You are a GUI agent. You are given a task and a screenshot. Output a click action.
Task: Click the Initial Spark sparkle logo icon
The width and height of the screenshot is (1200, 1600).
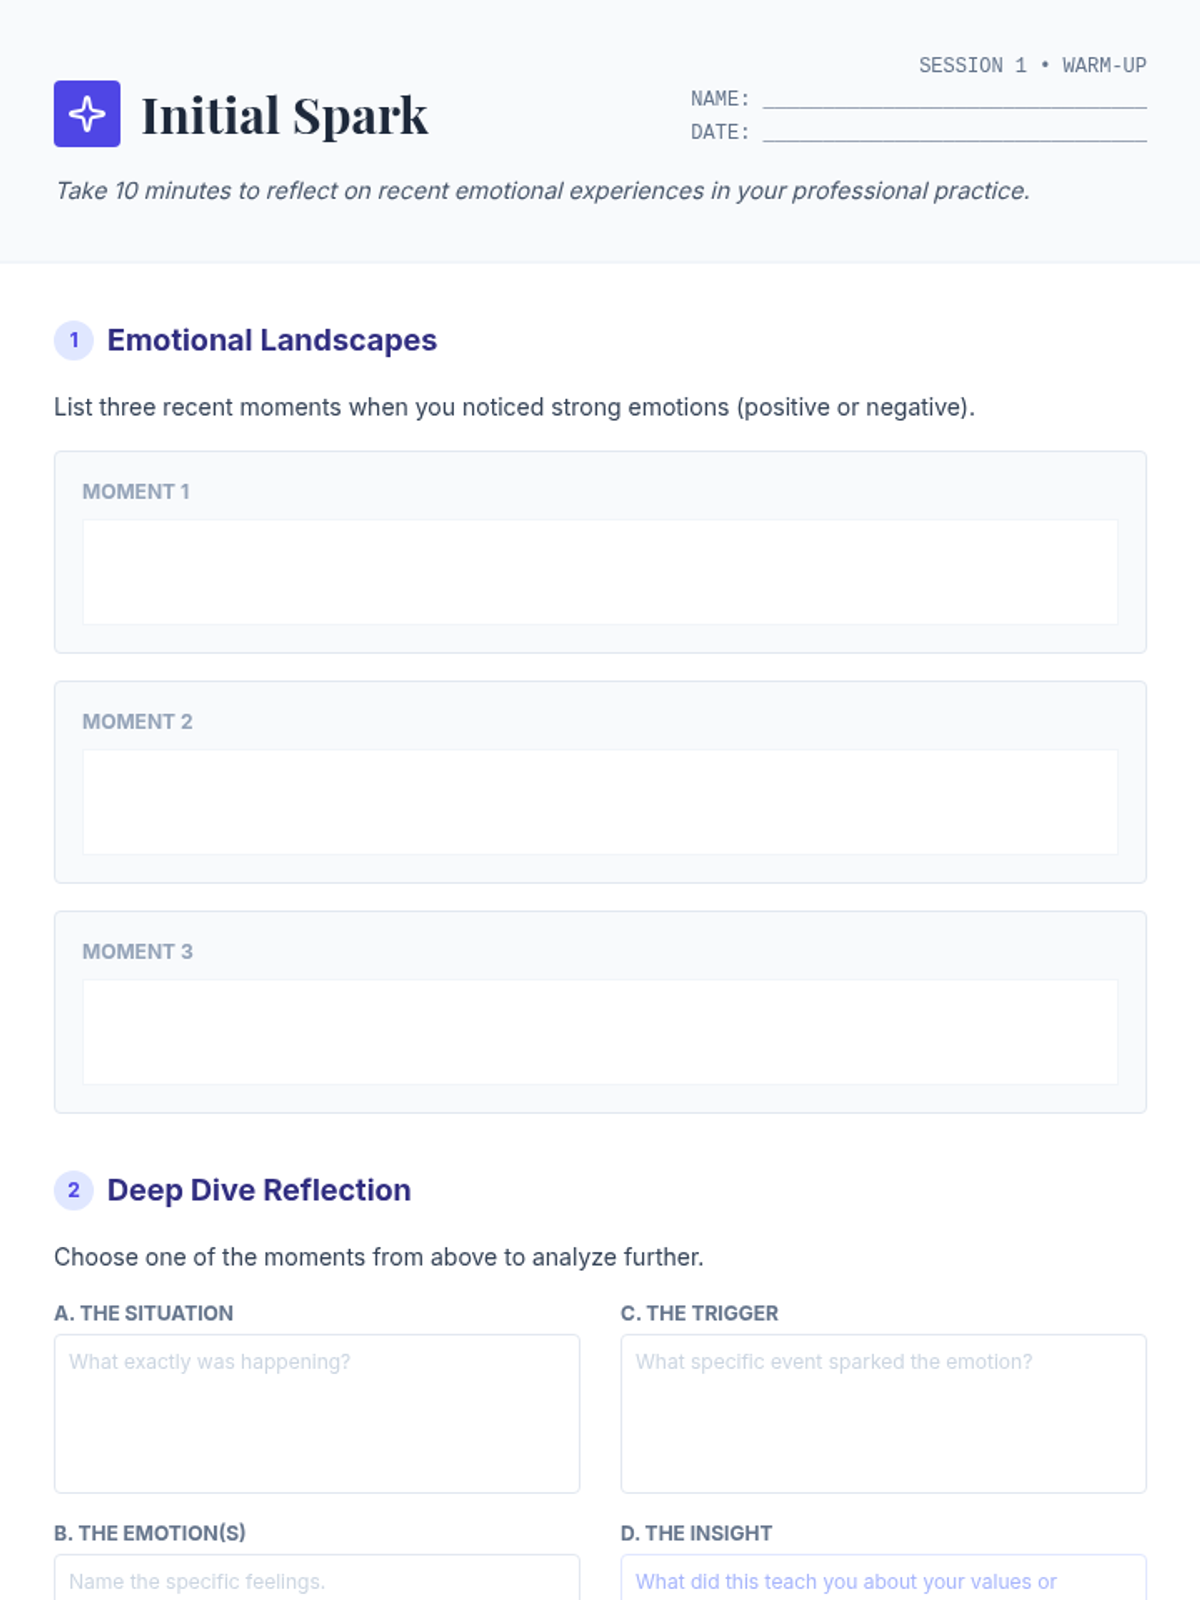(87, 114)
